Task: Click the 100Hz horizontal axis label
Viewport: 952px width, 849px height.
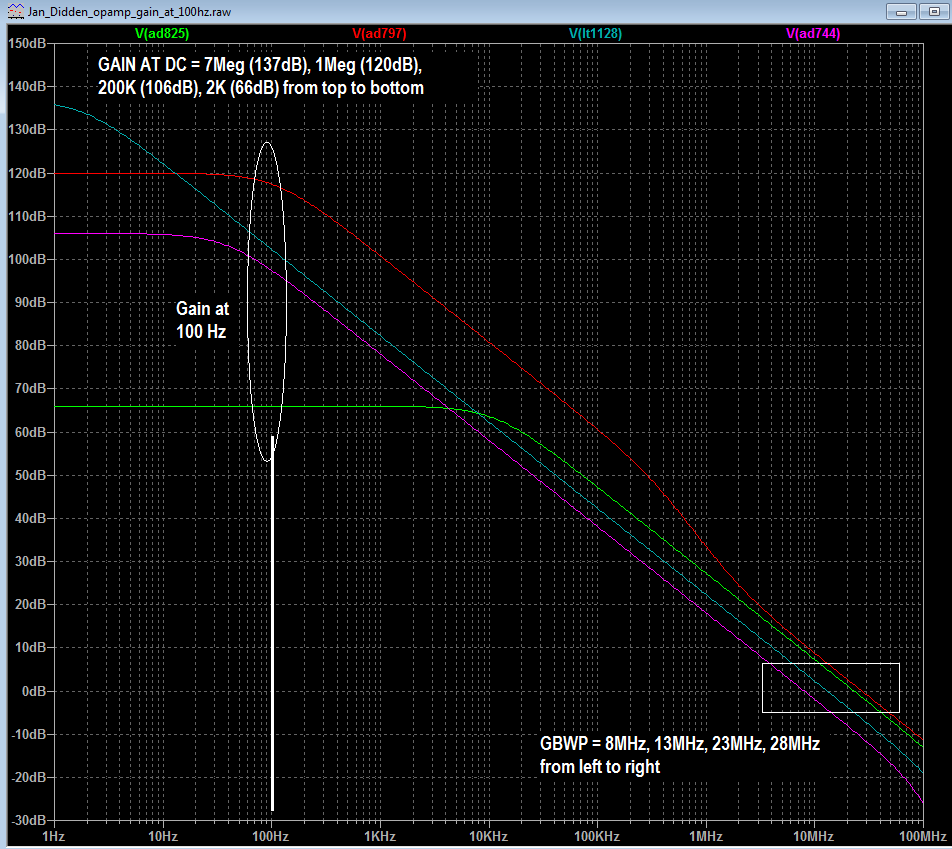Action: tap(271, 837)
